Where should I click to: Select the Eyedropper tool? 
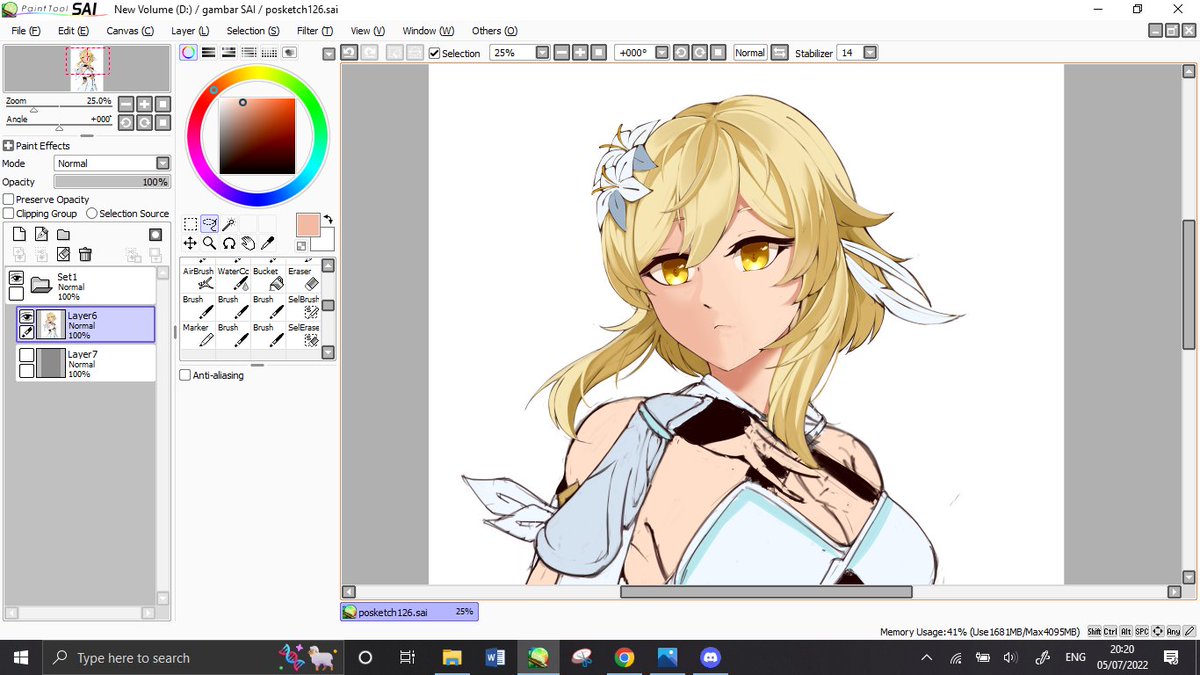[x=267, y=243]
